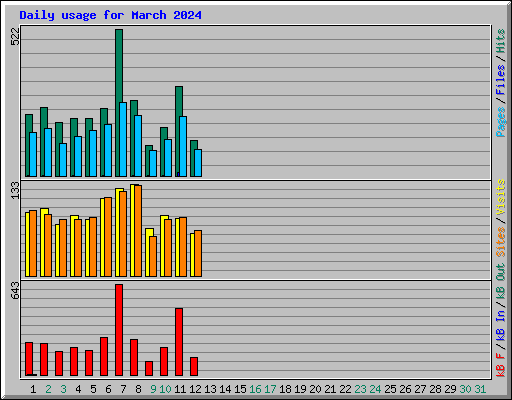This screenshot has width=512, height=400.
Task: Click the red kB bar for day 11
Action: [x=179, y=342]
